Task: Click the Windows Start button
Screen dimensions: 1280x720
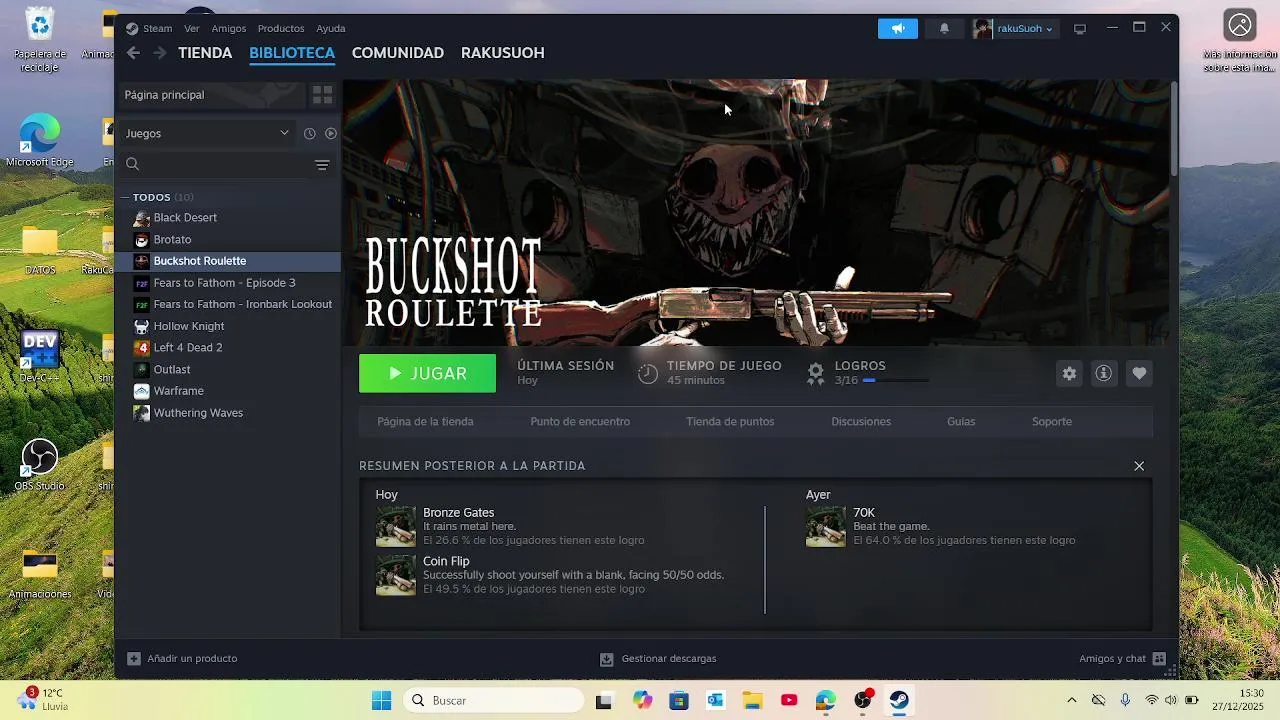Action: (381, 700)
